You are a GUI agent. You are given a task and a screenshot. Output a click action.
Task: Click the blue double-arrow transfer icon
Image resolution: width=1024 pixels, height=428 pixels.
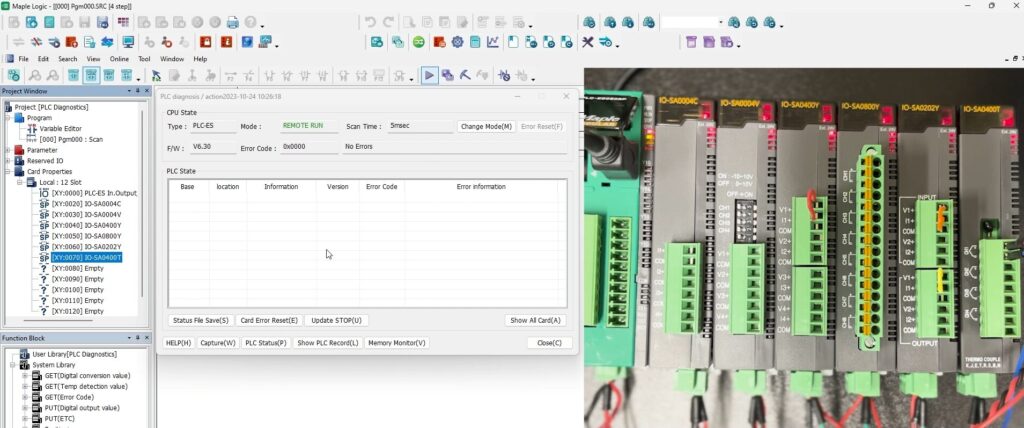(x=107, y=42)
